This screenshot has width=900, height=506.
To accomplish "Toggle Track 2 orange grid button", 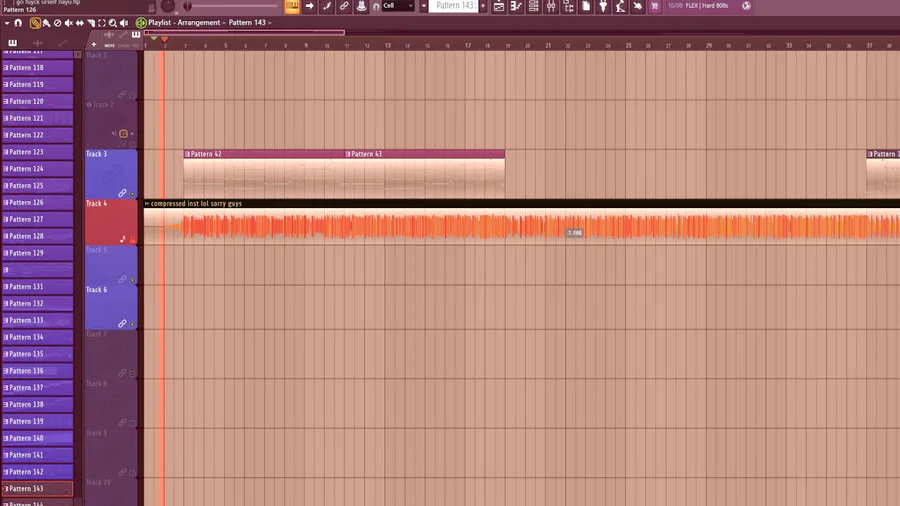I will (123, 134).
